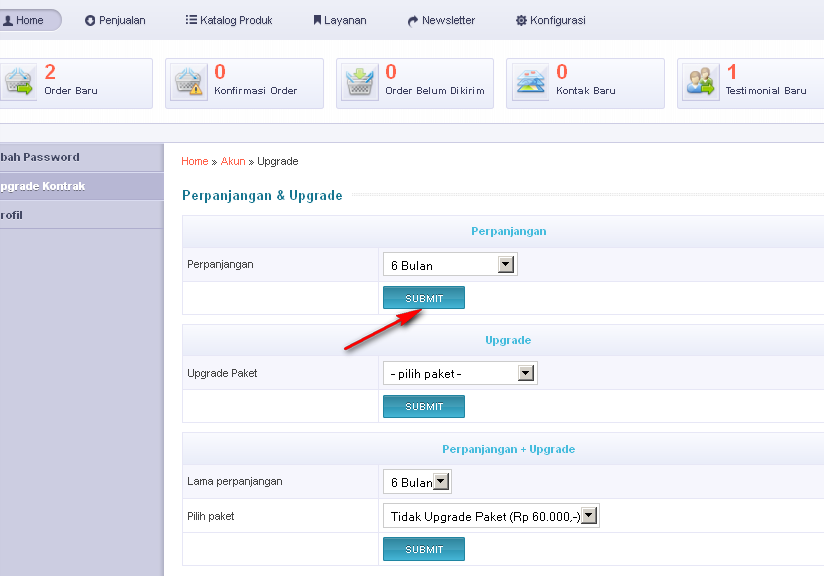Viewport: 824px width, 576px height.
Task: Expand the Upgrade Paket dropdown
Action: pyautogui.click(x=459, y=374)
